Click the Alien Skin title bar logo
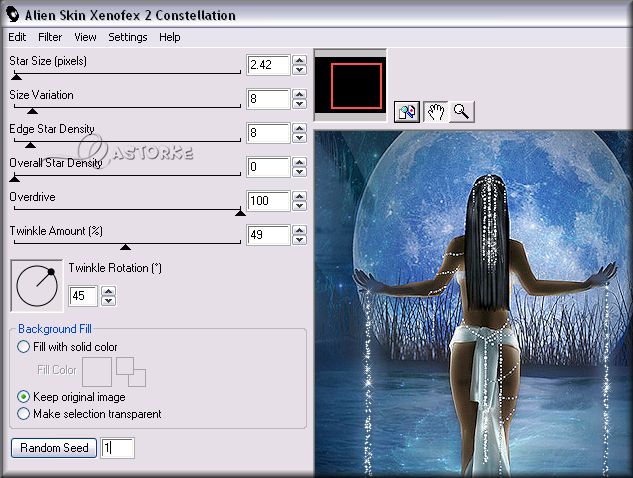The image size is (633, 478). (x=13, y=15)
